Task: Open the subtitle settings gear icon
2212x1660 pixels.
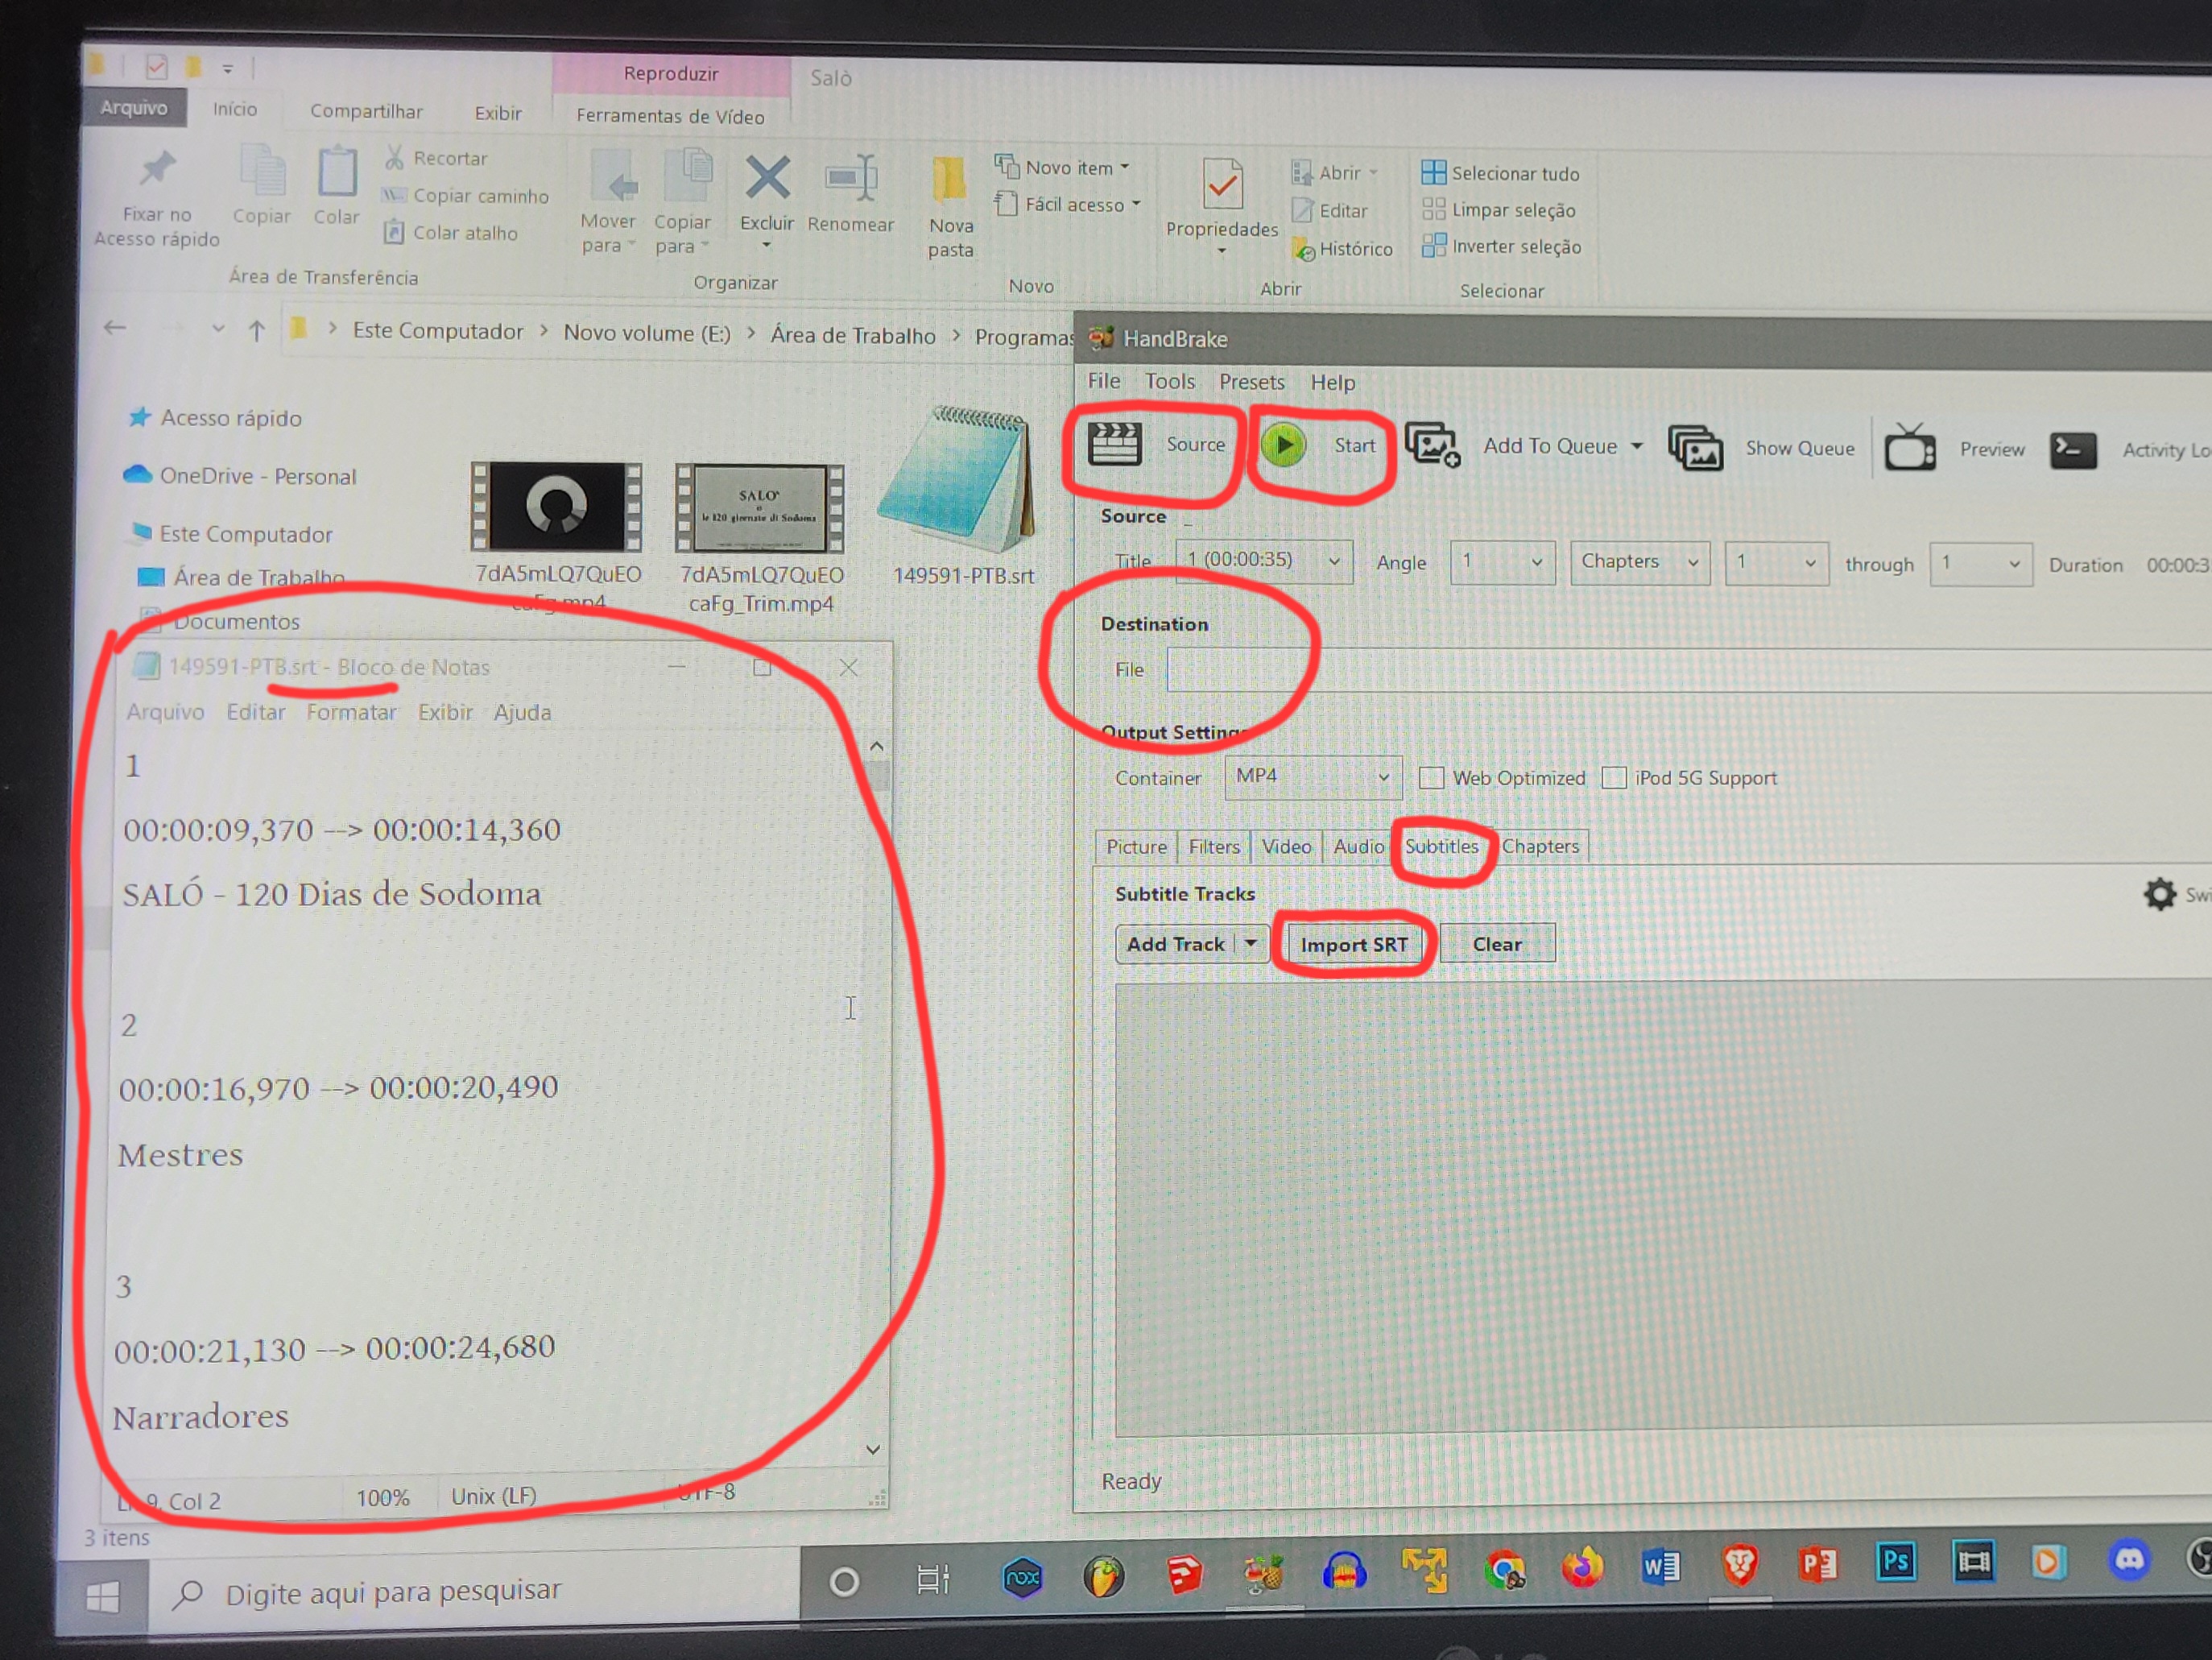Action: (2158, 893)
